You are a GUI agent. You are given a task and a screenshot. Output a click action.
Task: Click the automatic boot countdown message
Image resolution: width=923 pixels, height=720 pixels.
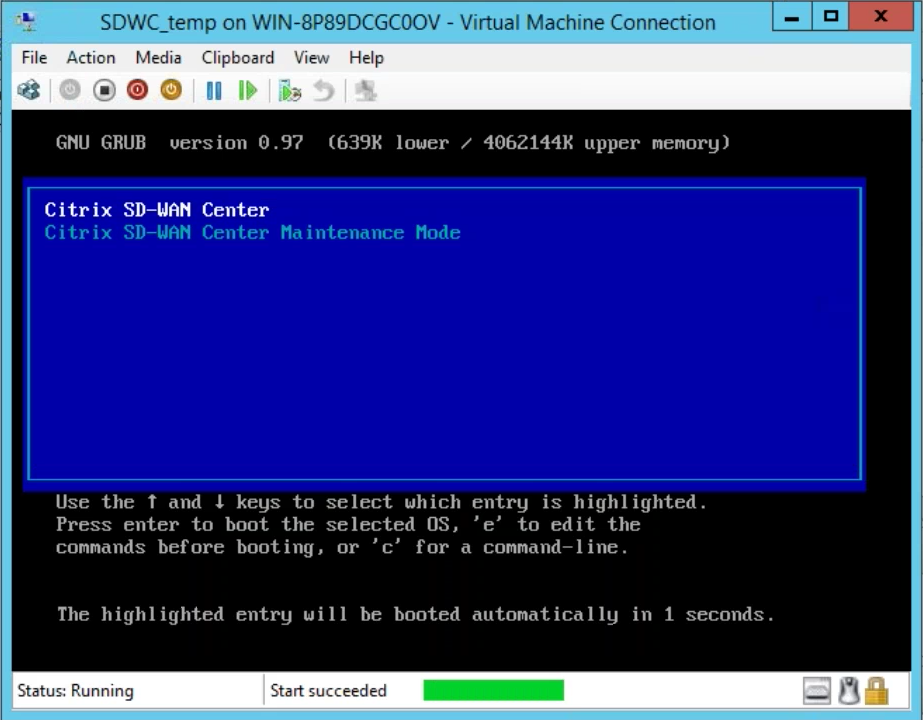[x=415, y=615]
